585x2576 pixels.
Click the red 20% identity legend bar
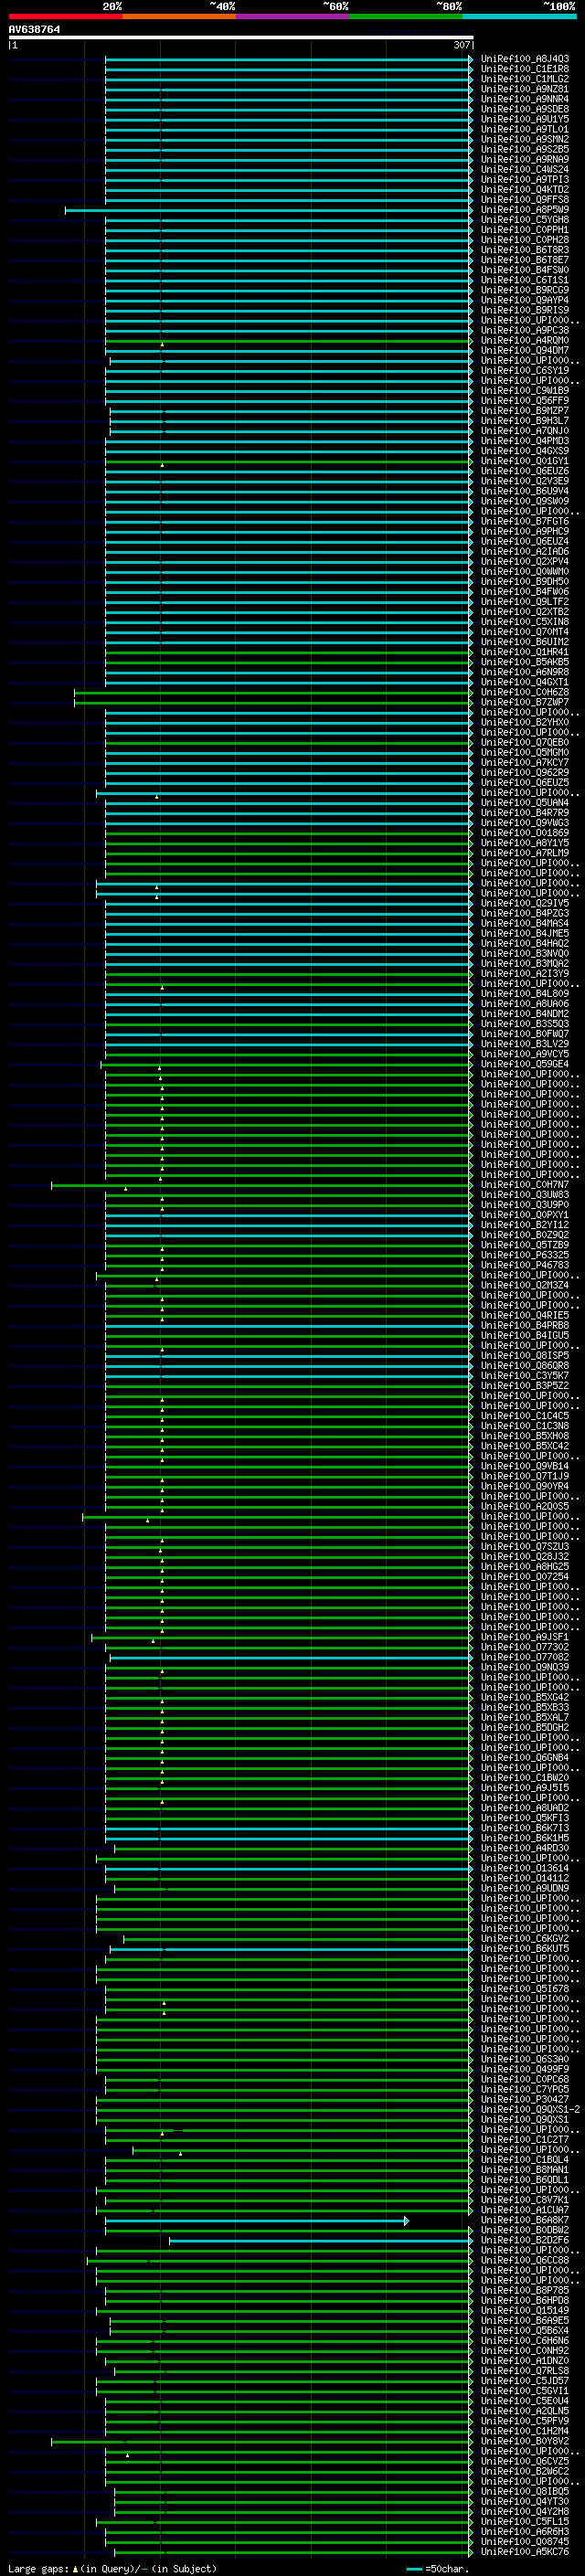pyautogui.click(x=66, y=16)
